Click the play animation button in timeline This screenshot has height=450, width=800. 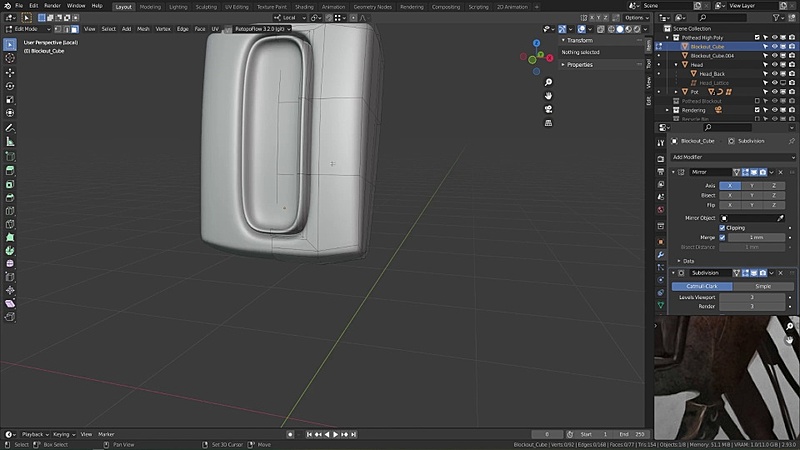(335, 434)
